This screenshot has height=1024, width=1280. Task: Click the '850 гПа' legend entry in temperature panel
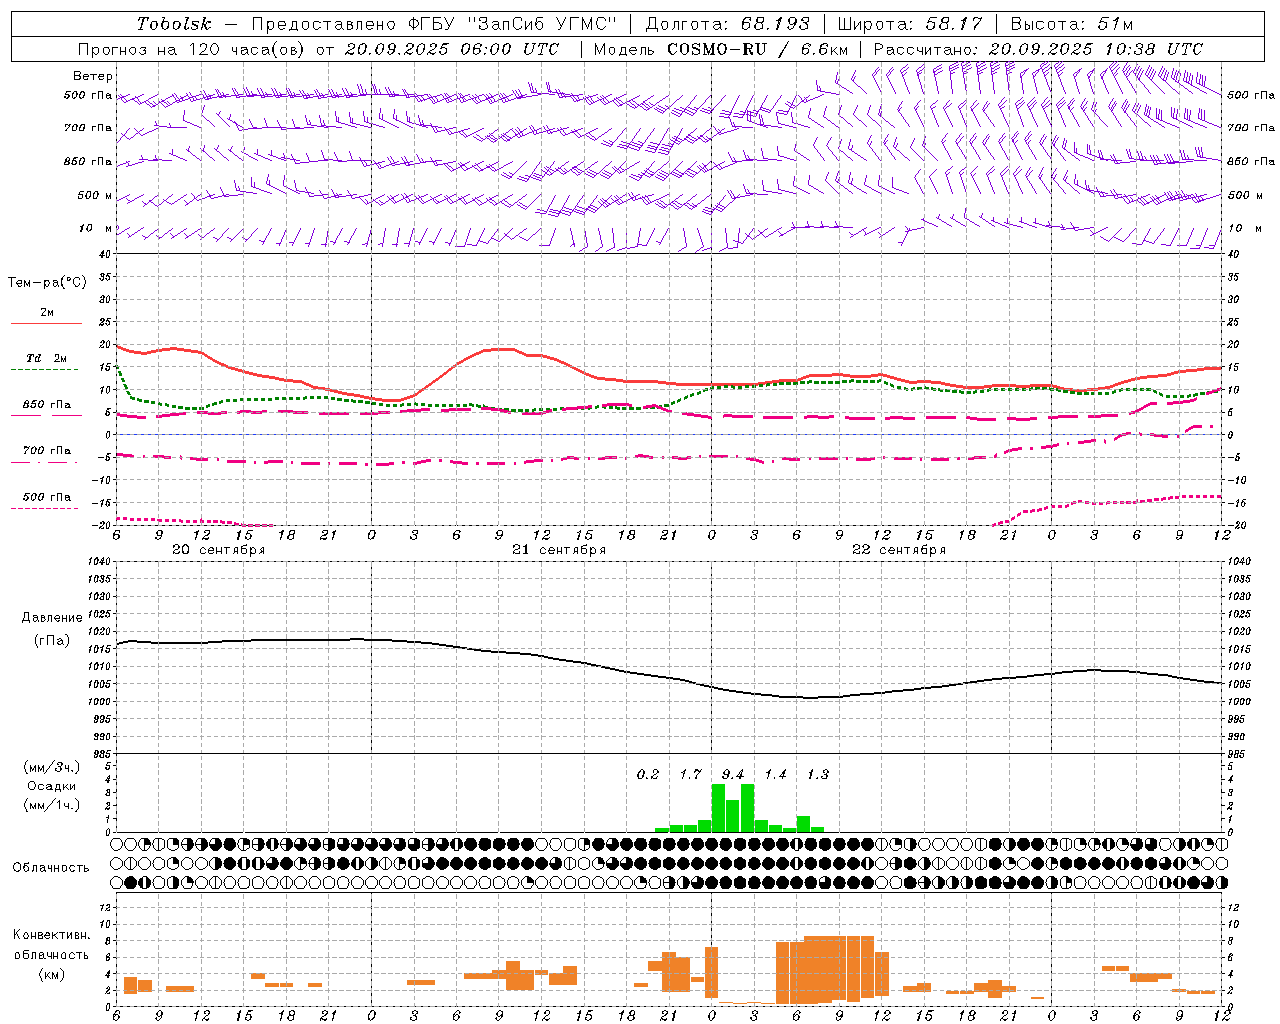pos(46,404)
